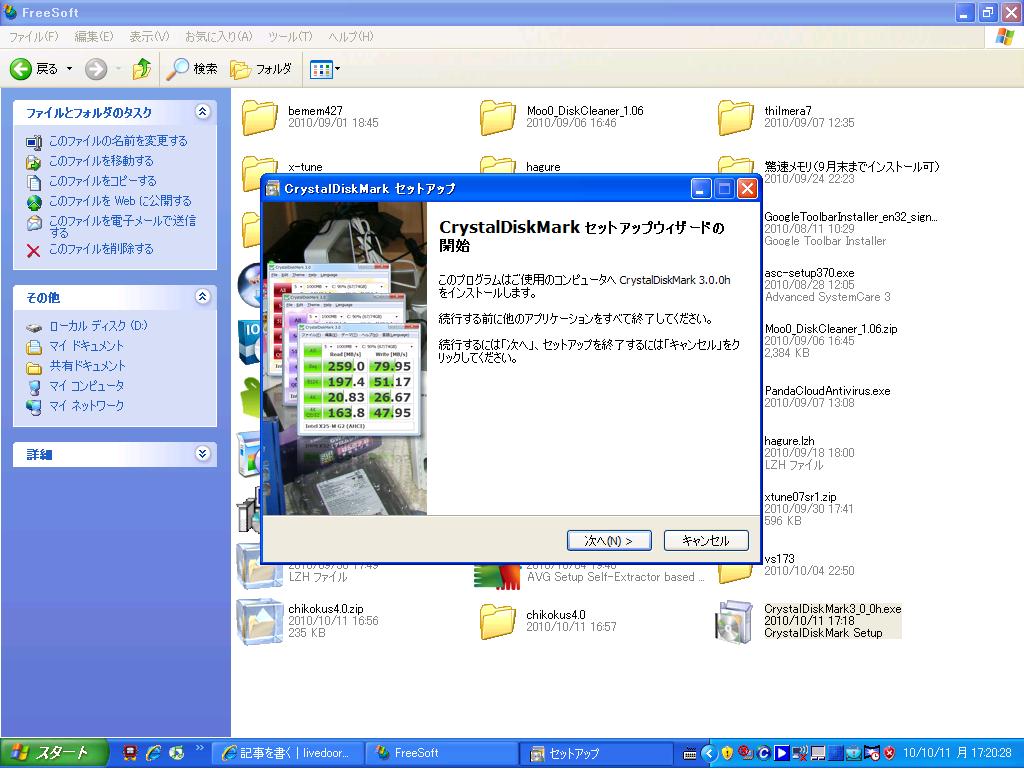Select PandaCloudAntivirus.exe file
Viewport: 1024px width, 771px height.
point(827,391)
